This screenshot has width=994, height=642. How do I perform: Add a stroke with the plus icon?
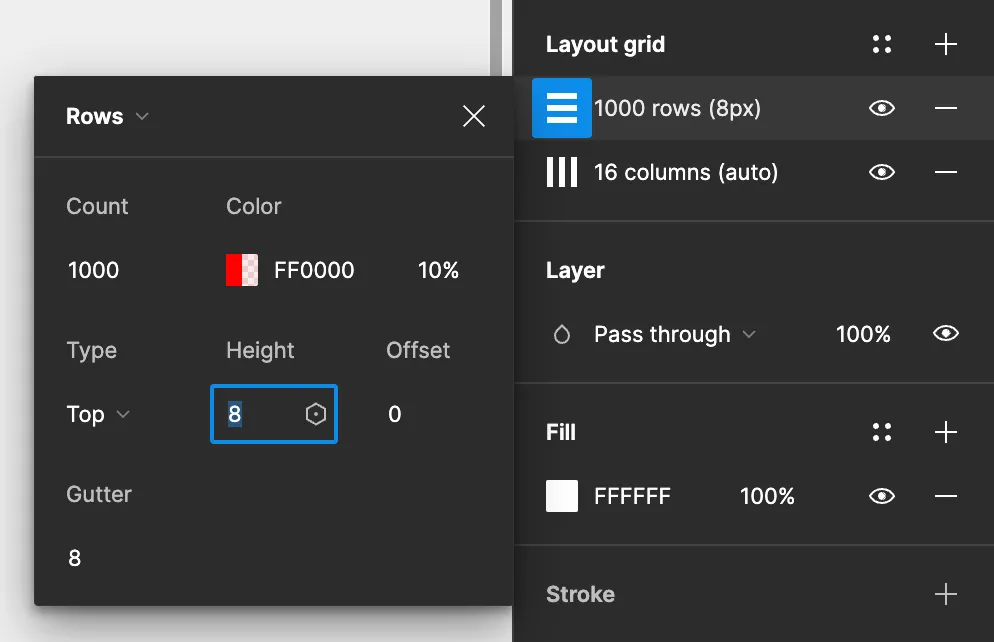[945, 594]
